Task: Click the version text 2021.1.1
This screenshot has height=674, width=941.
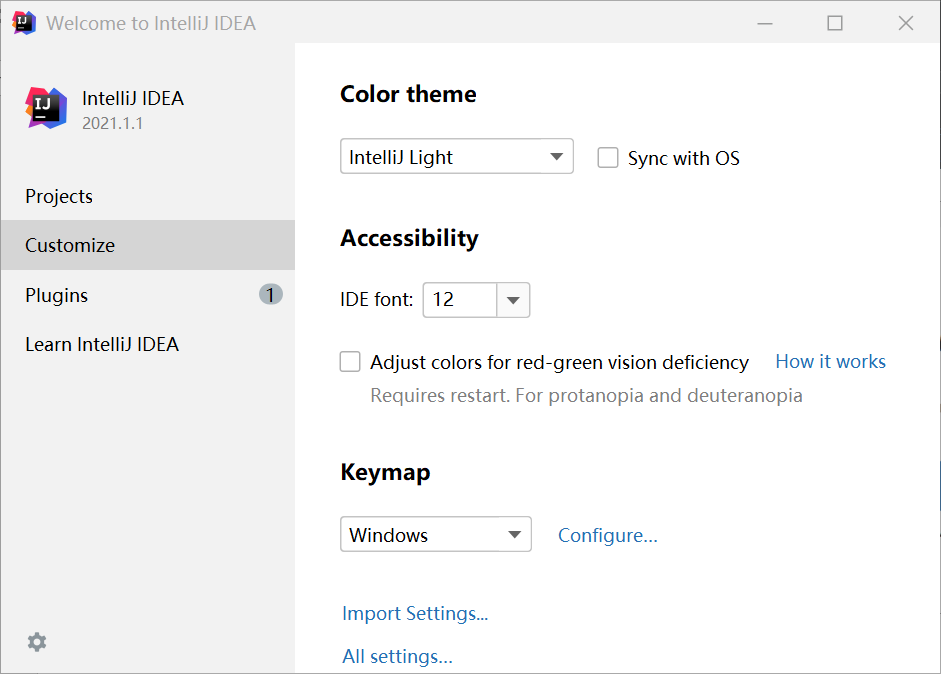Action: point(112,123)
